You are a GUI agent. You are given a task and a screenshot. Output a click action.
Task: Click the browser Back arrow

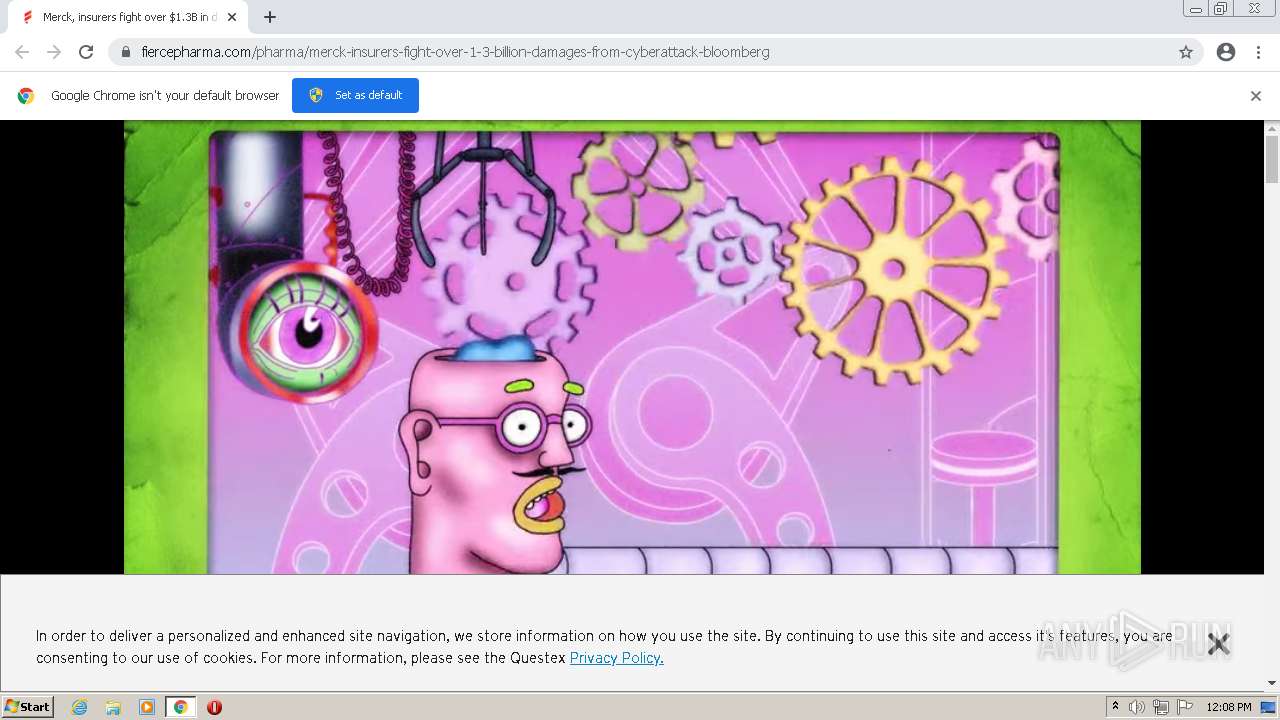pos(22,52)
